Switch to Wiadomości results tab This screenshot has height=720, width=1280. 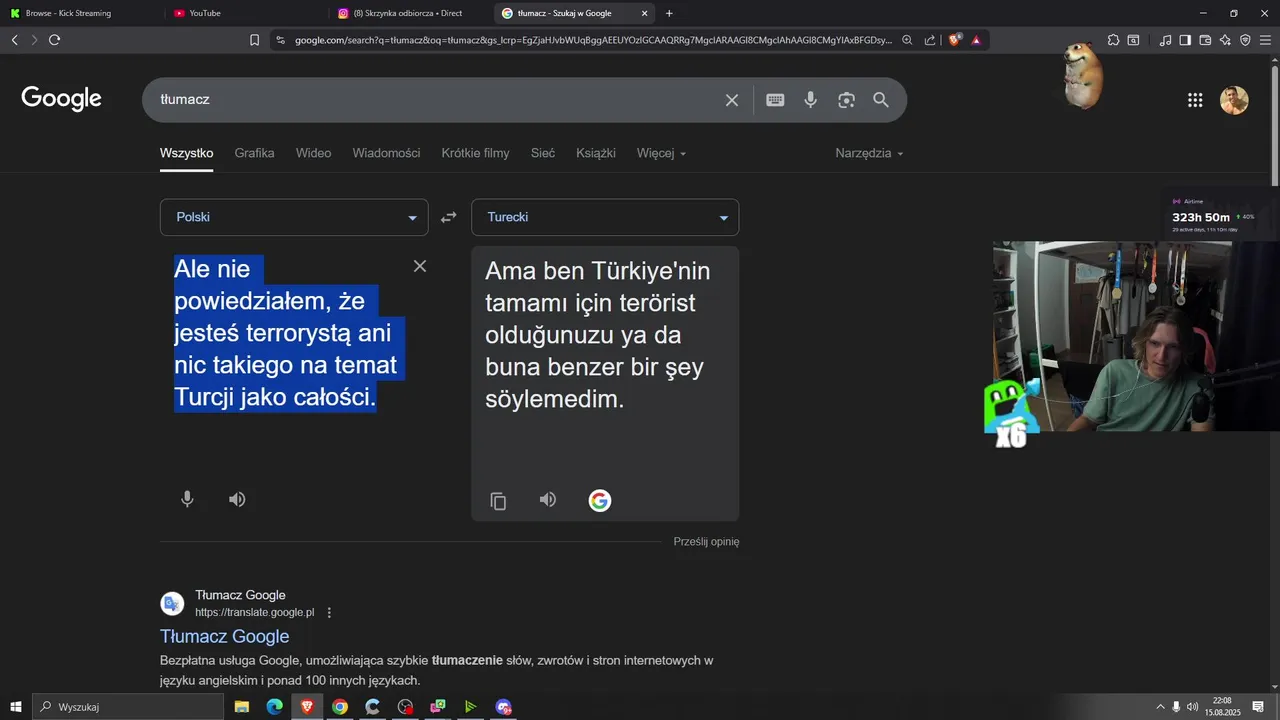[386, 153]
